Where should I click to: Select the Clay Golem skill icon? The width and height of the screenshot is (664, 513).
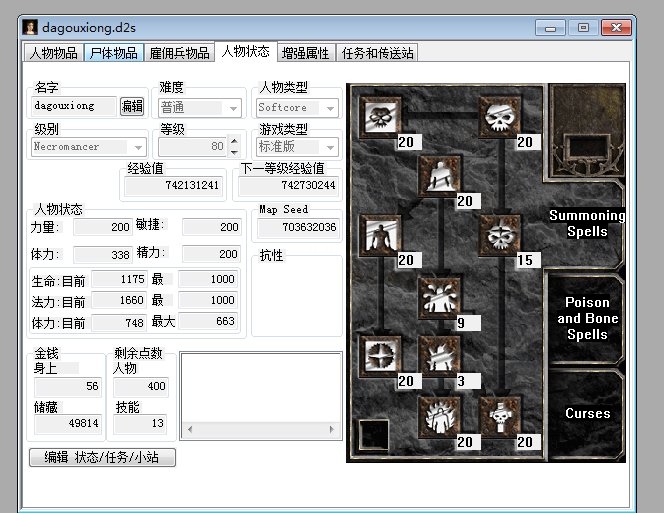tap(440, 176)
